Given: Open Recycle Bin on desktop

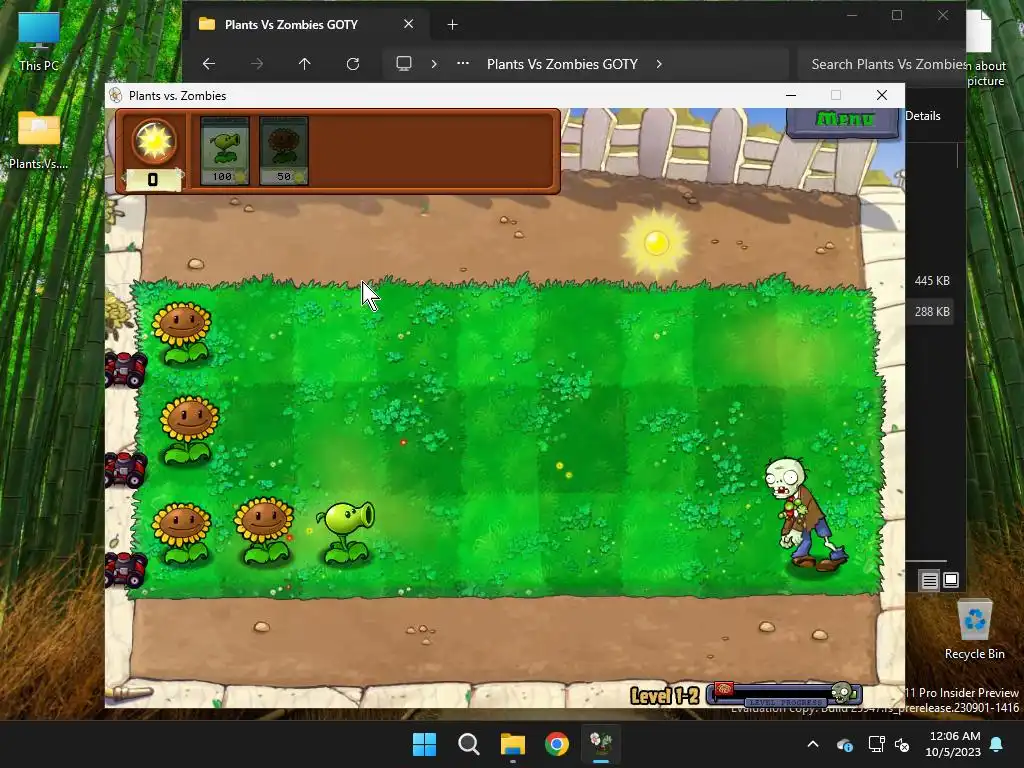Looking at the screenshot, I should (974, 630).
